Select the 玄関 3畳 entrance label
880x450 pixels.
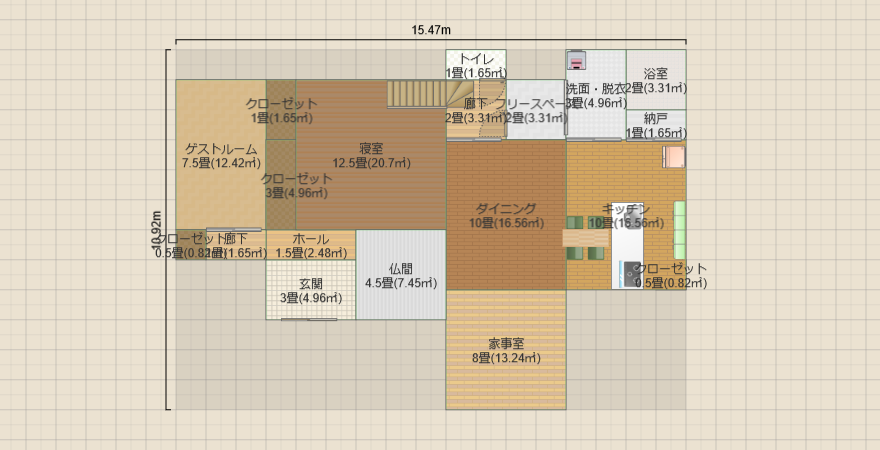[x=311, y=290]
